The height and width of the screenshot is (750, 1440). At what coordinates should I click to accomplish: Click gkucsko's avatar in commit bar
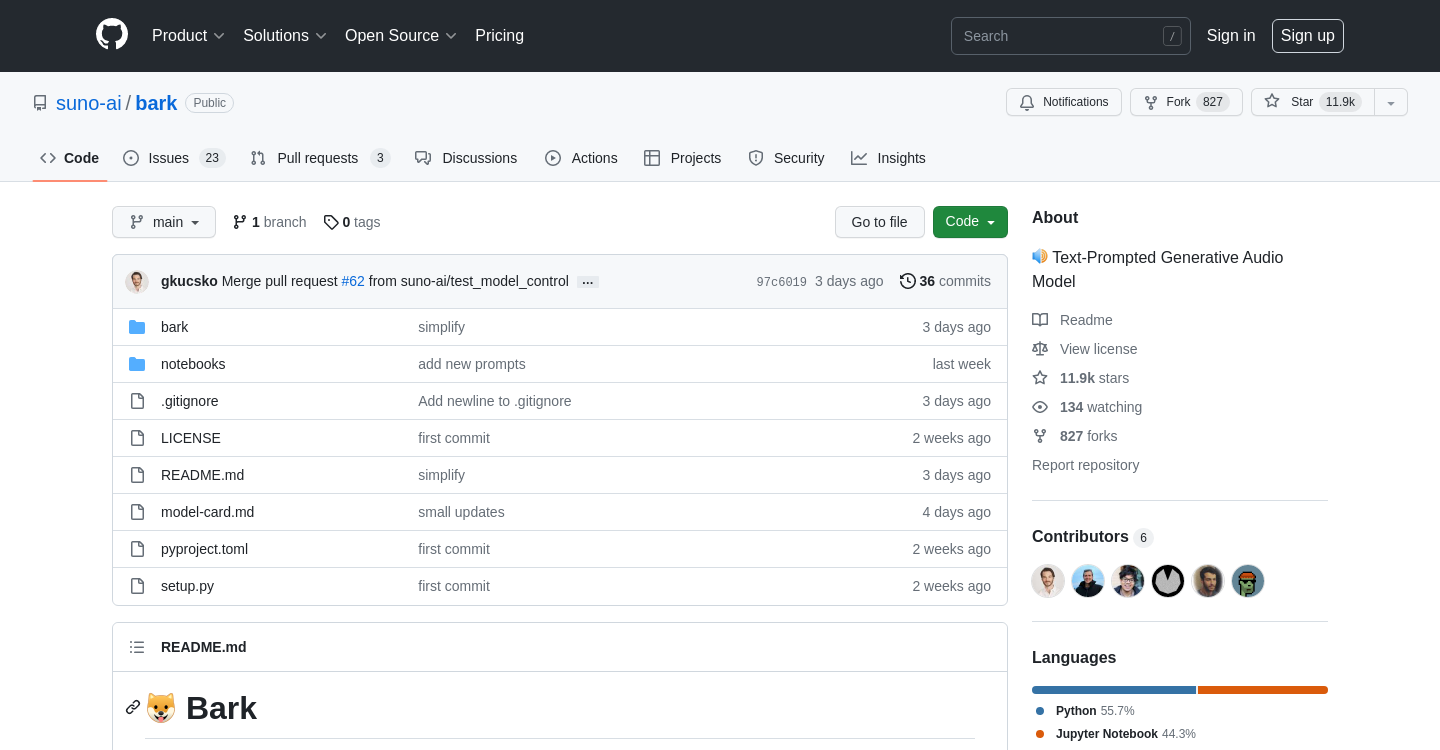tap(137, 282)
